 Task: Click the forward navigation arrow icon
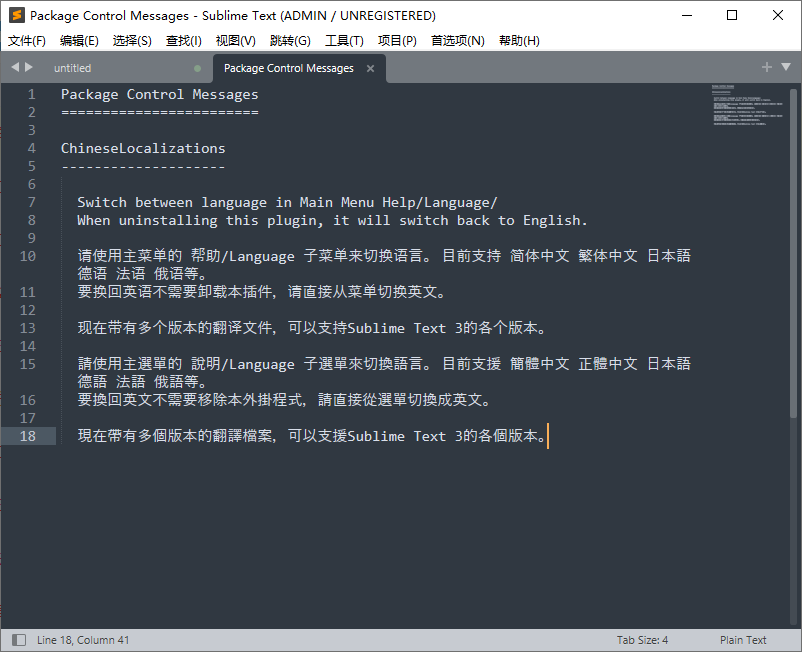[x=29, y=67]
